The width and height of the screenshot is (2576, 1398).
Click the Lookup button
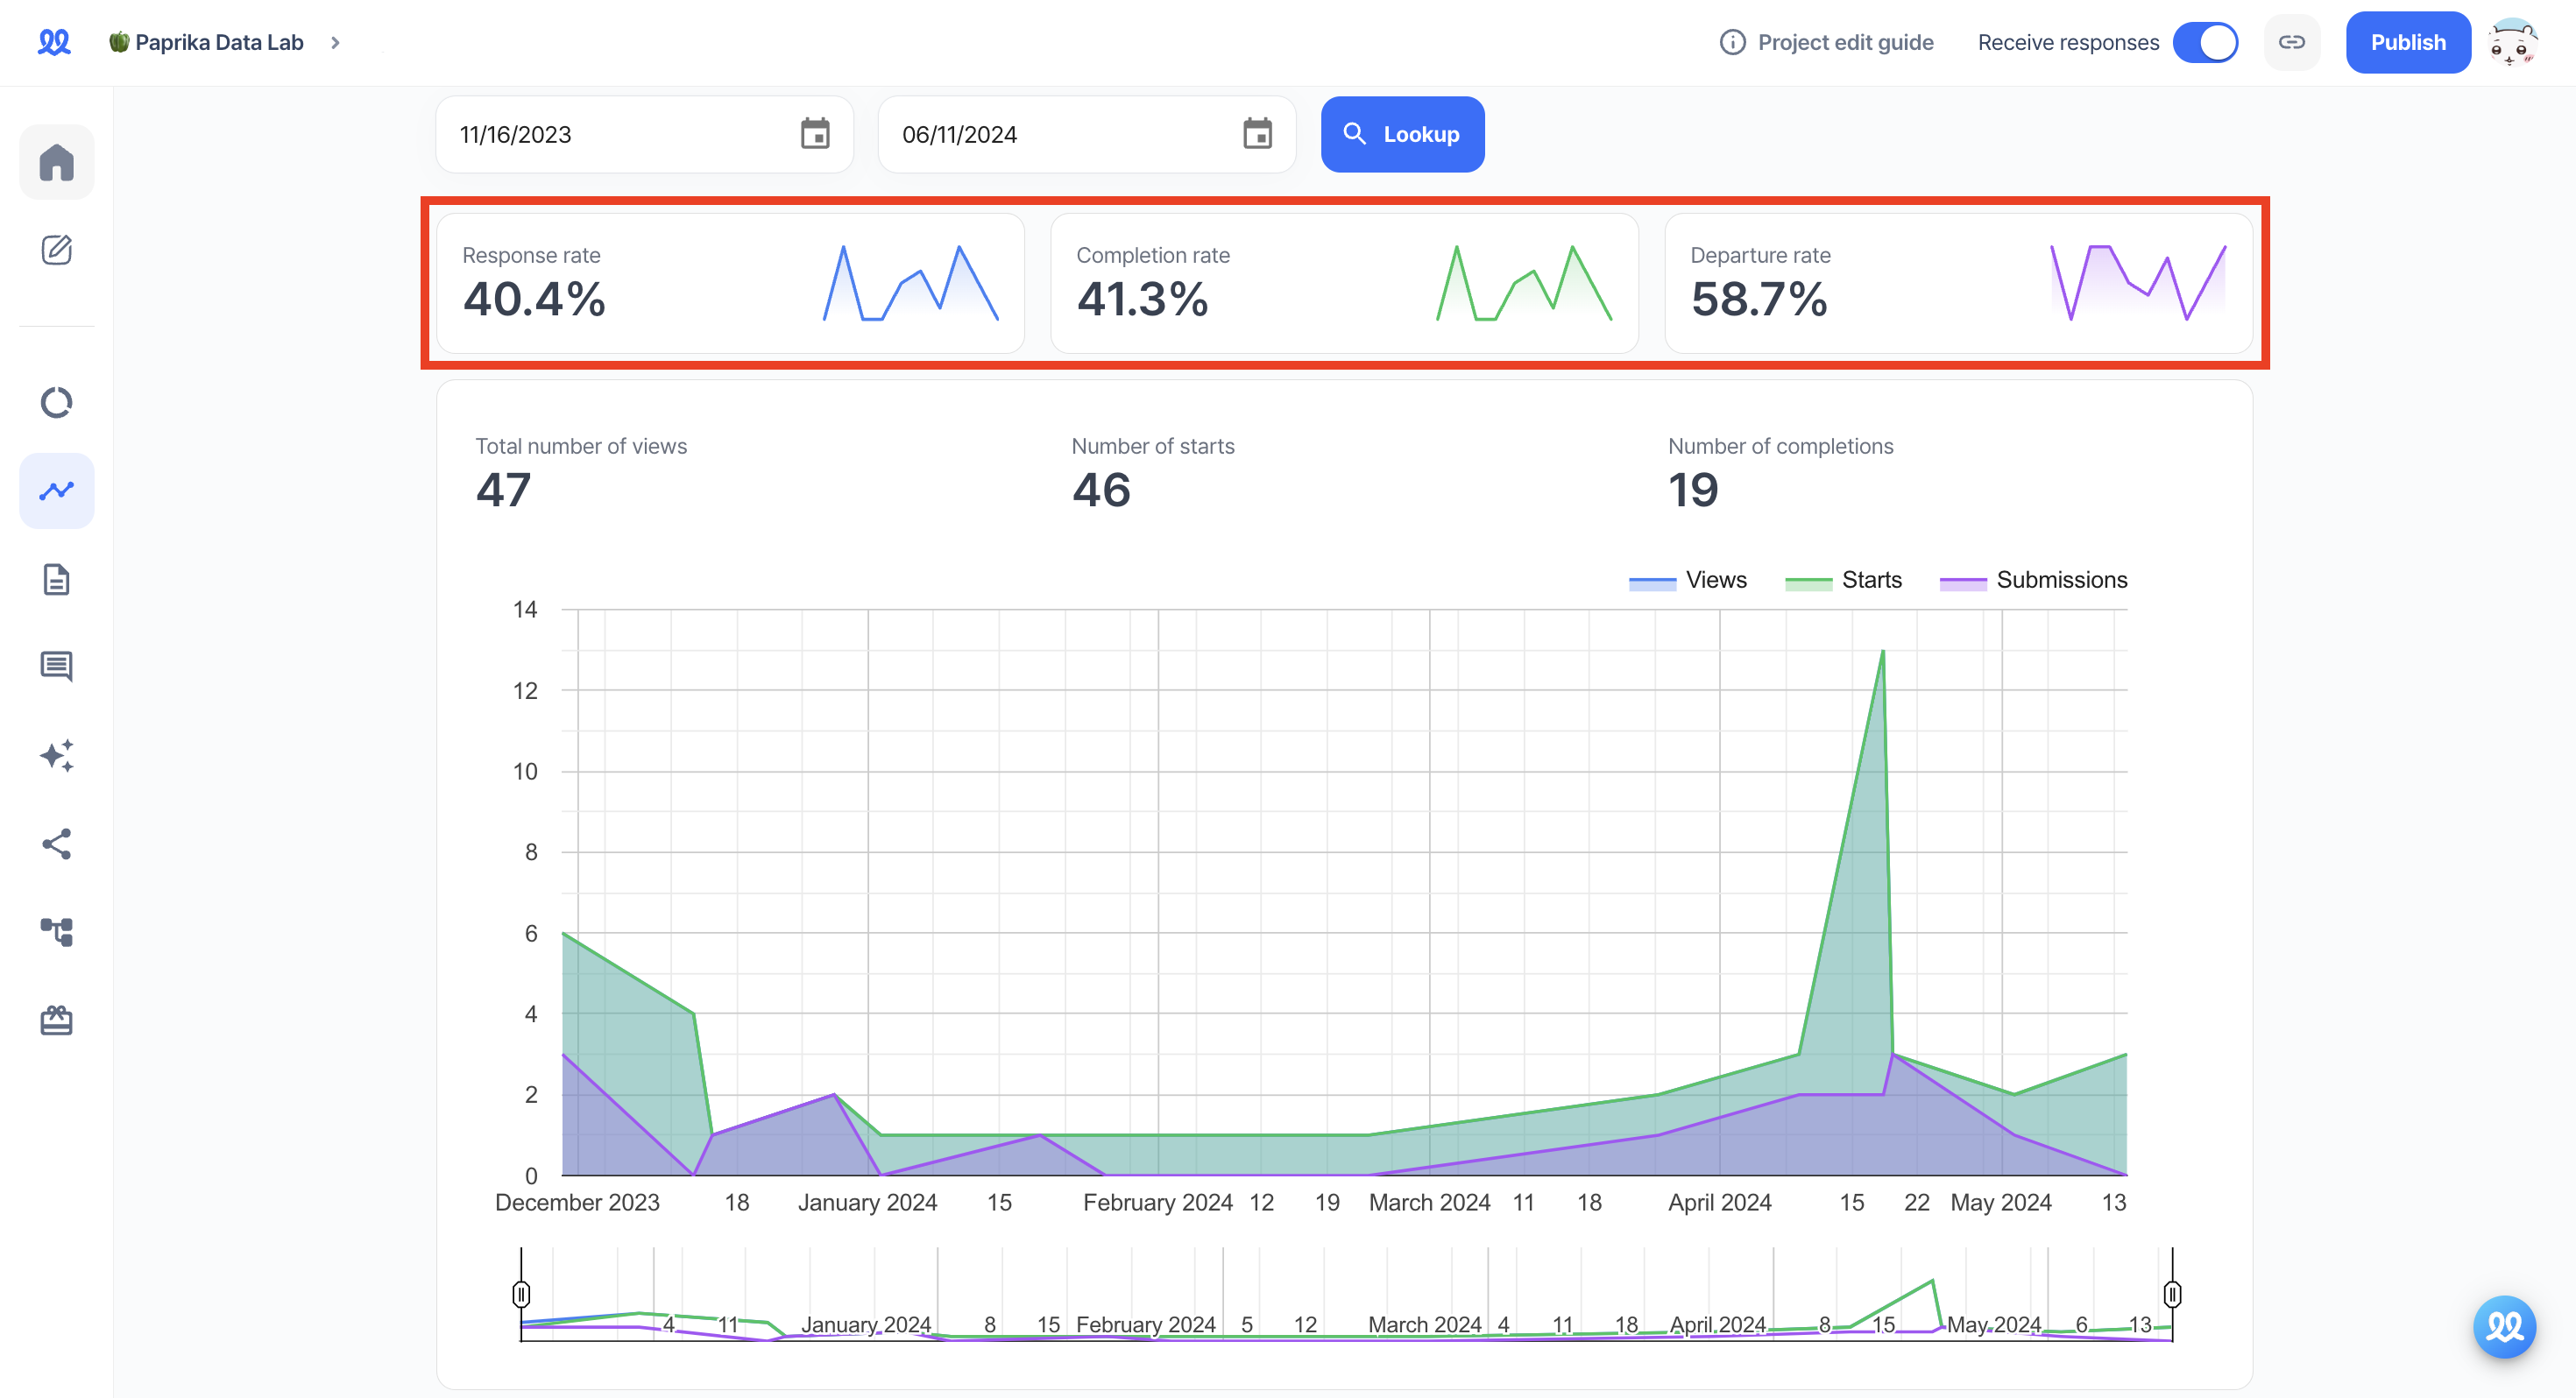point(1402,134)
